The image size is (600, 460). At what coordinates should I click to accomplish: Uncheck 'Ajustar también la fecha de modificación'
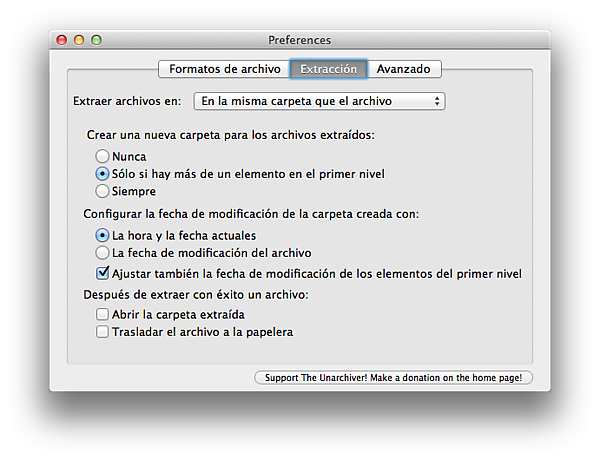tap(102, 272)
